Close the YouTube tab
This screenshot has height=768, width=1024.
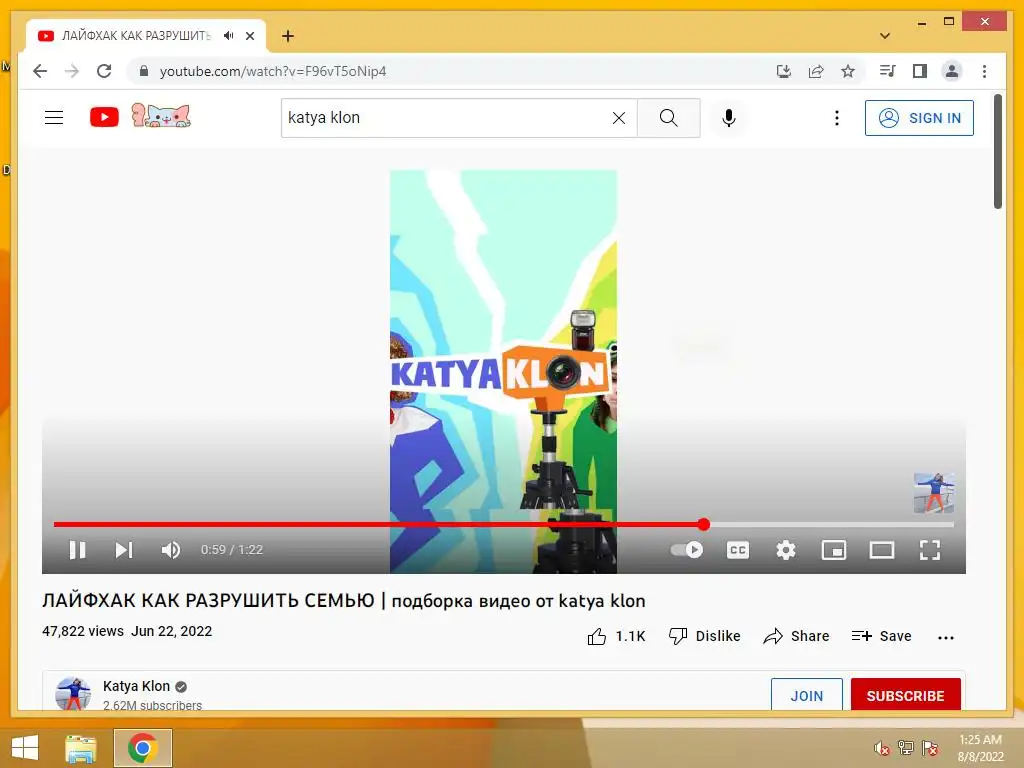[250, 36]
